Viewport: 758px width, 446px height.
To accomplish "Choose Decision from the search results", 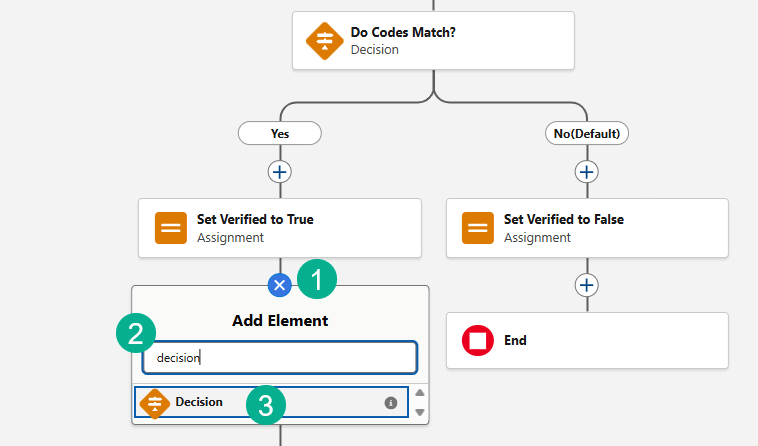I will tap(200, 402).
